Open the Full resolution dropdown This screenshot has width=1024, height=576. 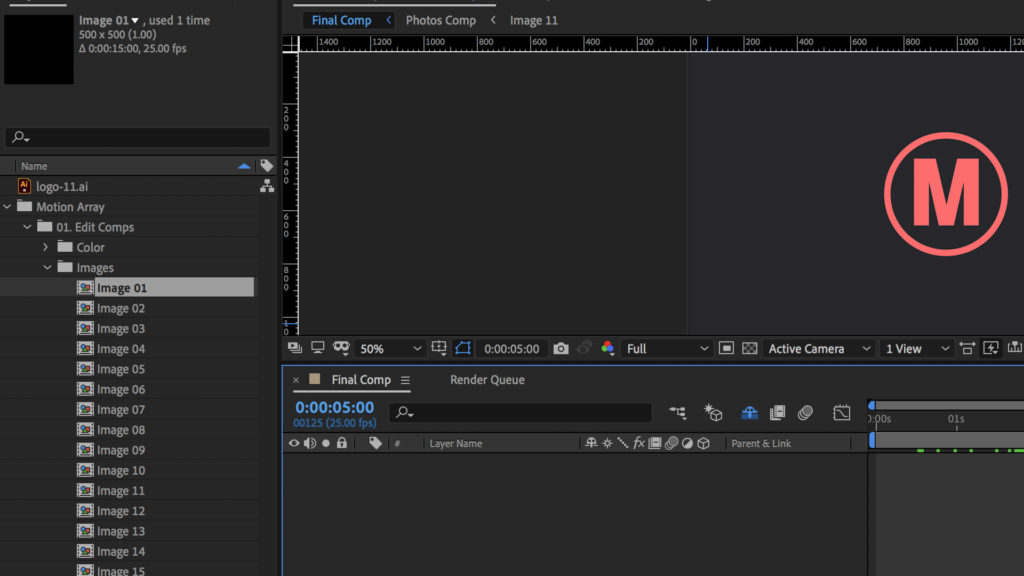666,349
